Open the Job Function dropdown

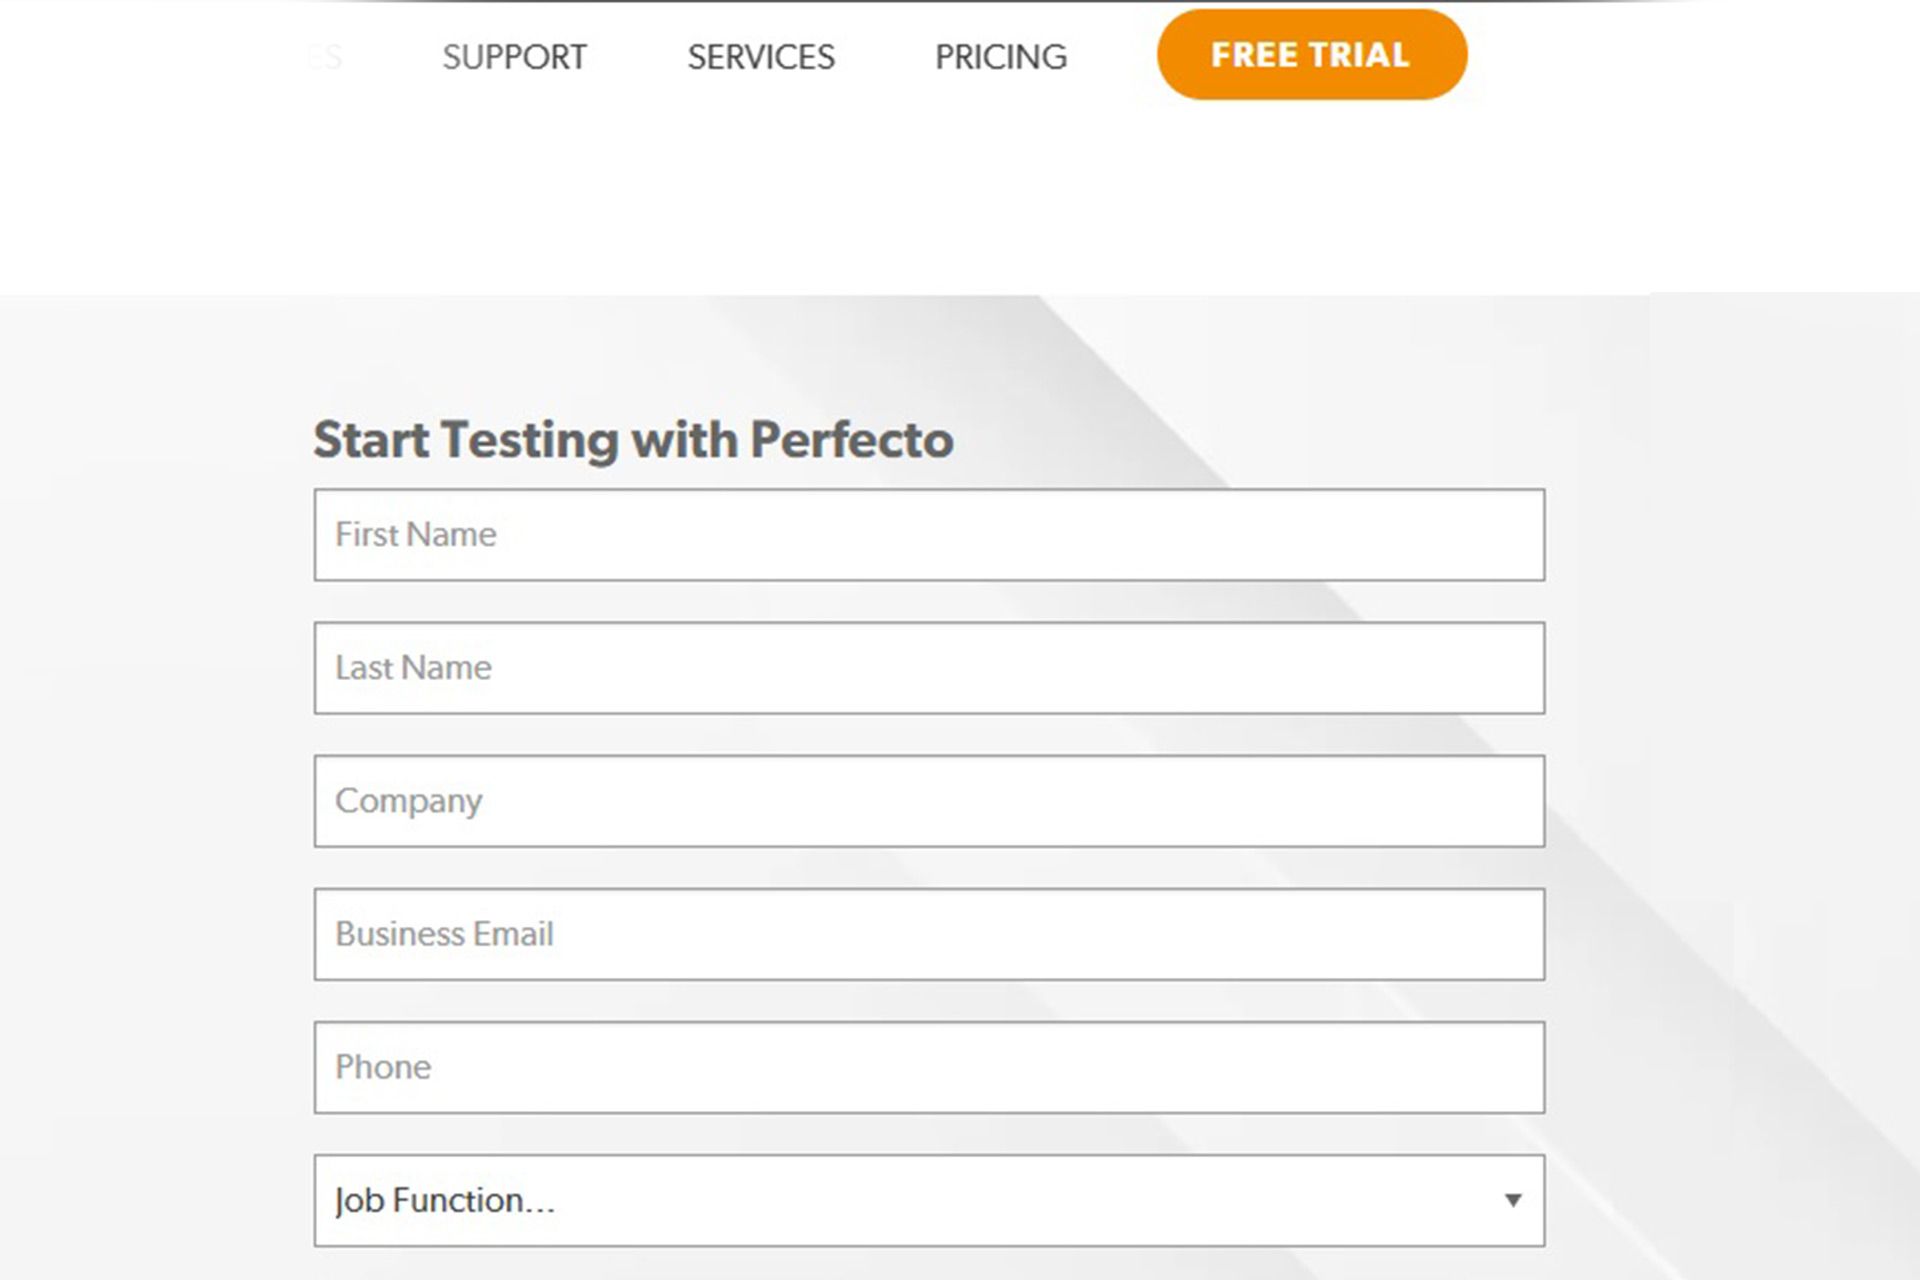pos(929,1200)
